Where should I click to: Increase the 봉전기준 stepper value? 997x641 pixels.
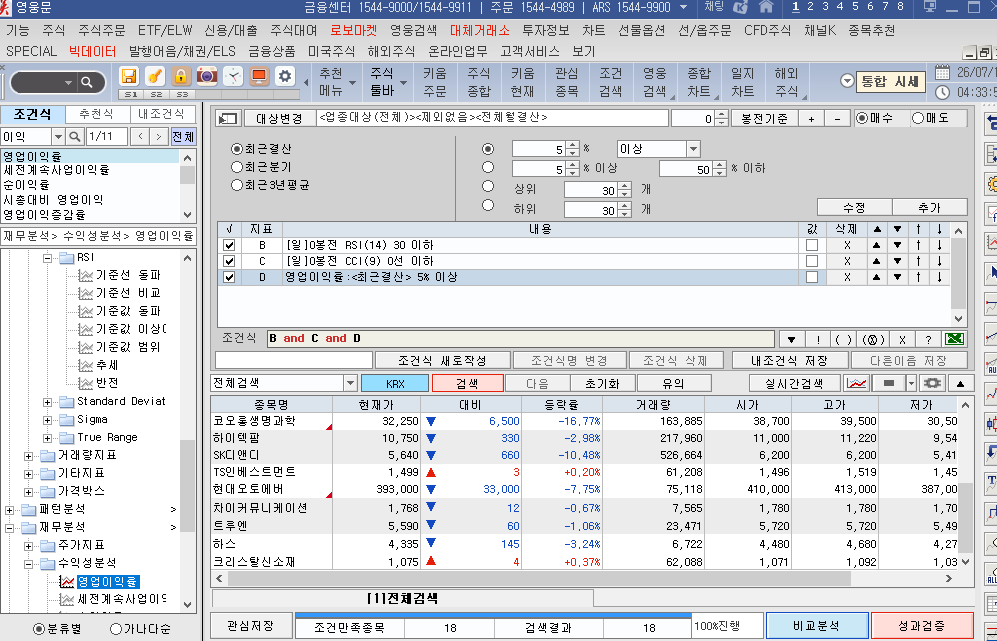pyautogui.click(x=721, y=115)
